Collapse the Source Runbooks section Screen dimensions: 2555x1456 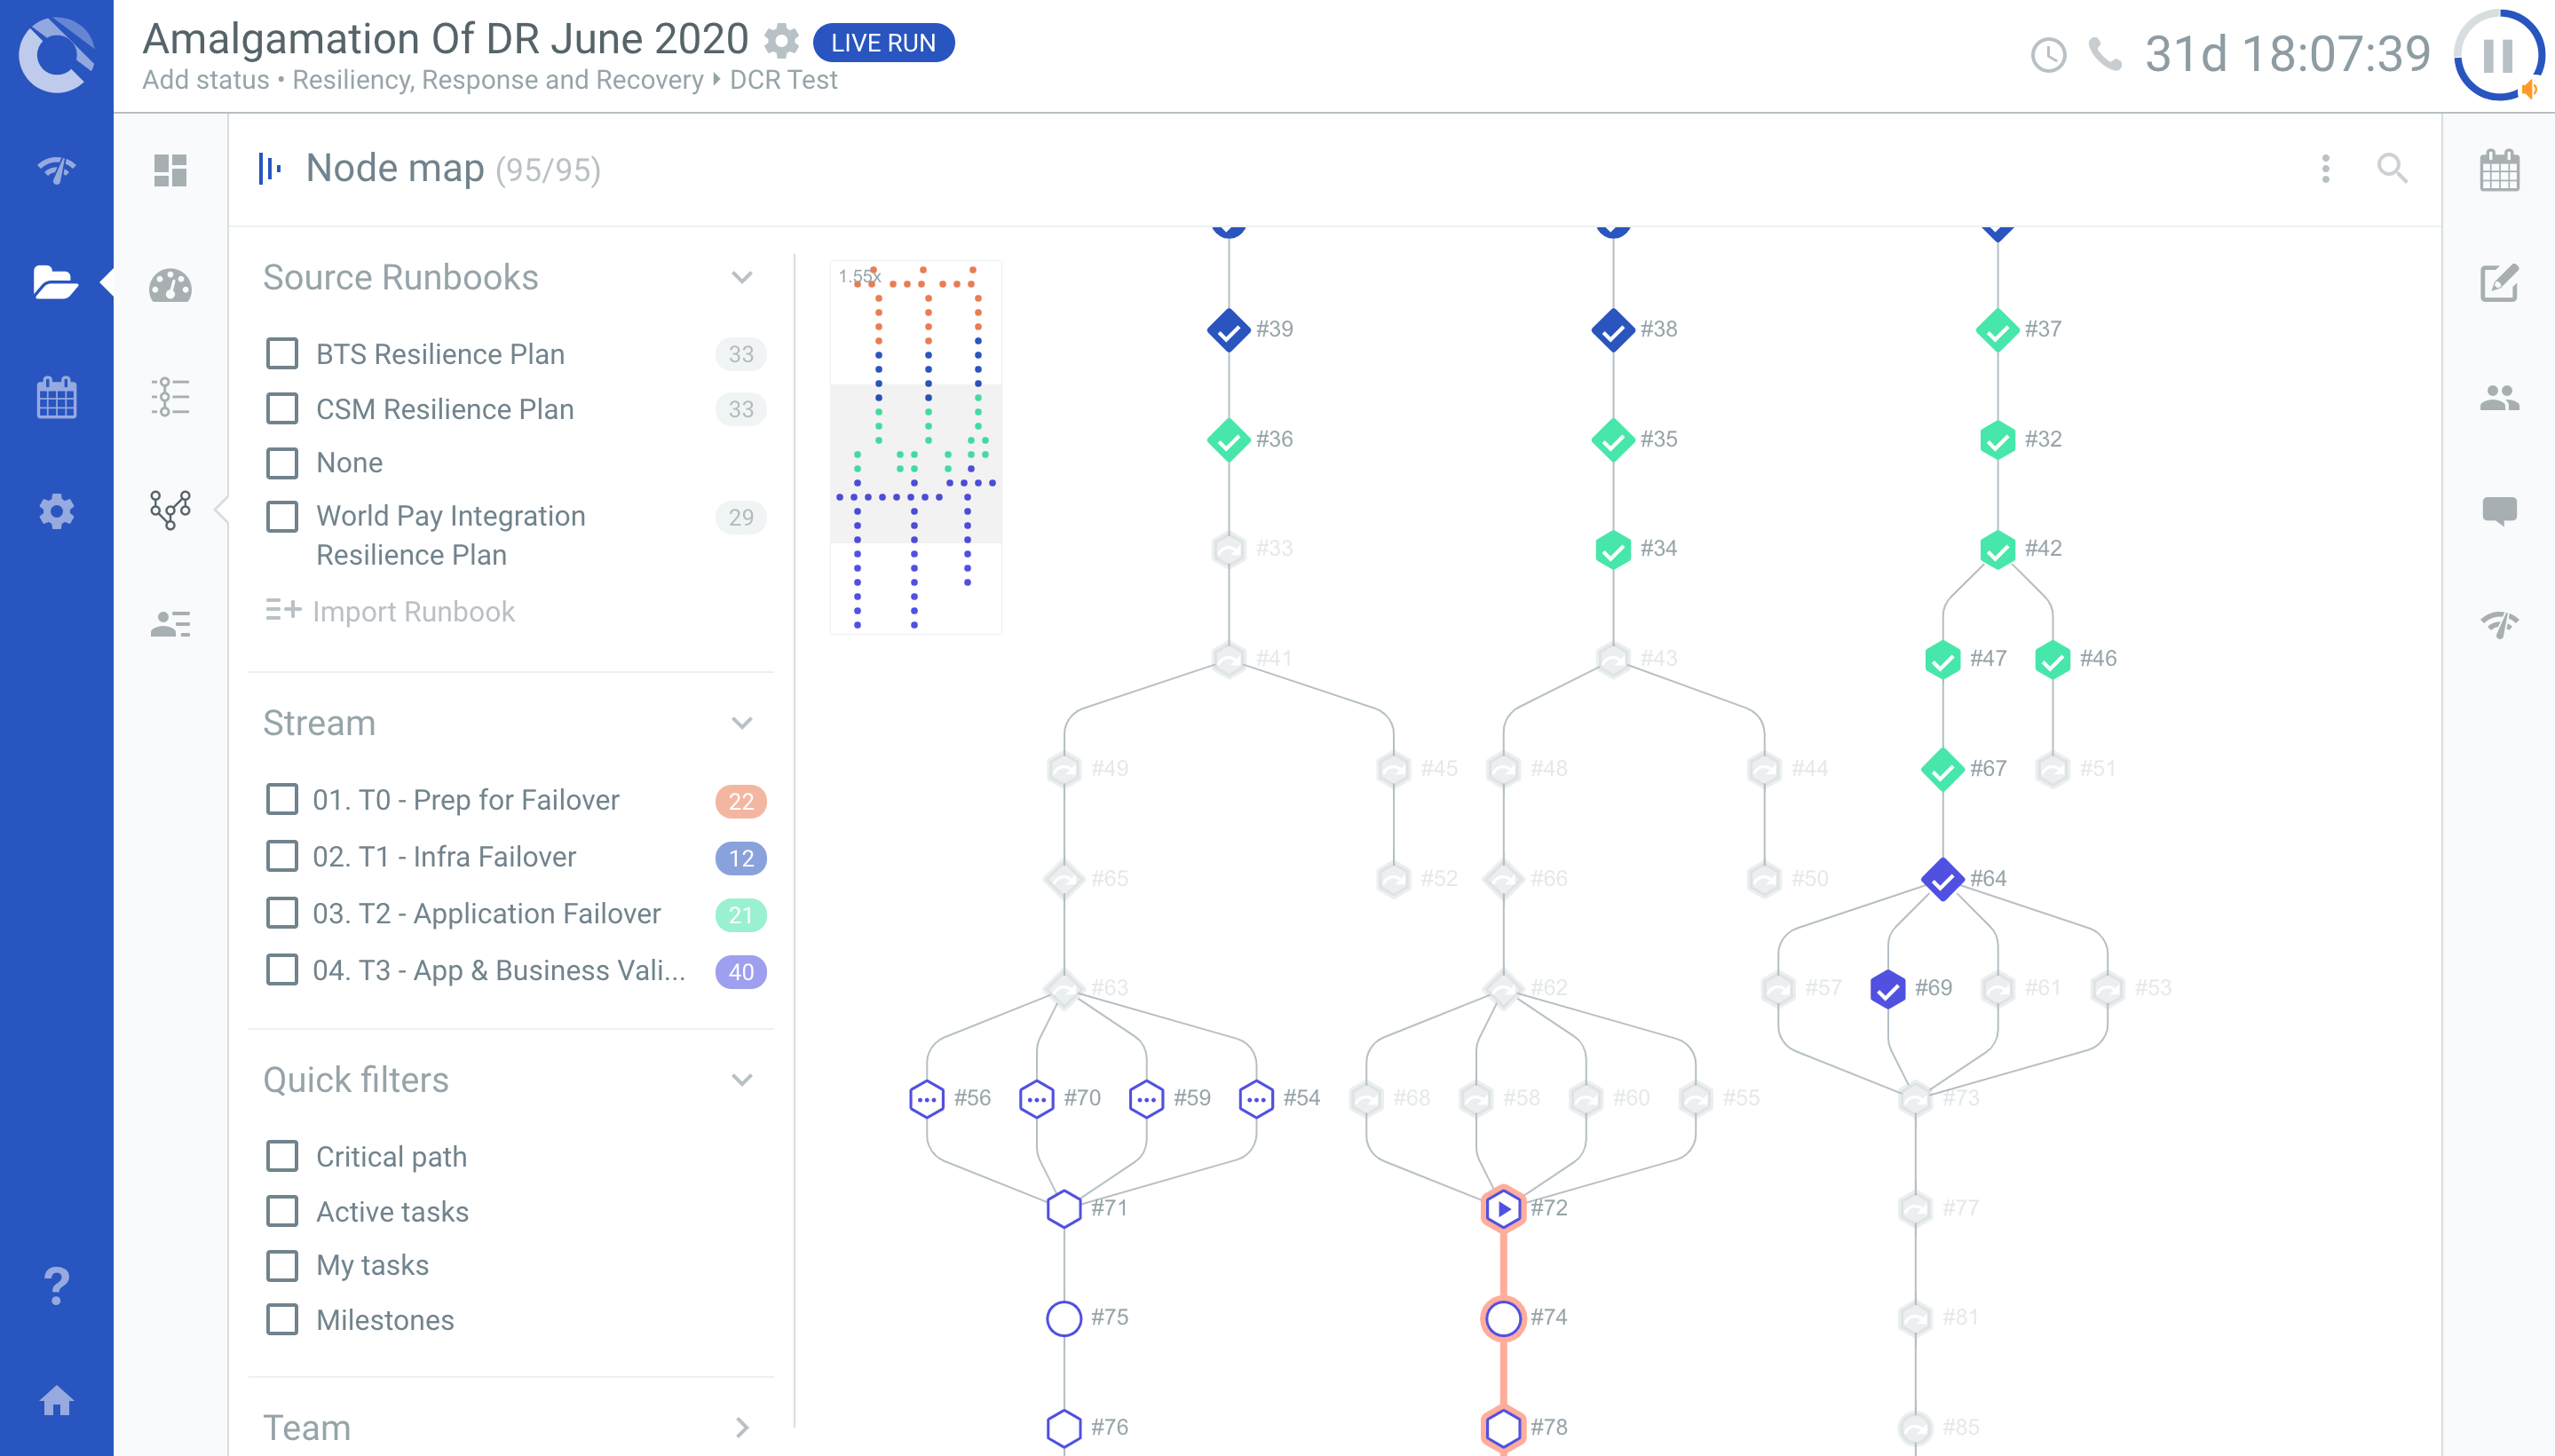741,277
